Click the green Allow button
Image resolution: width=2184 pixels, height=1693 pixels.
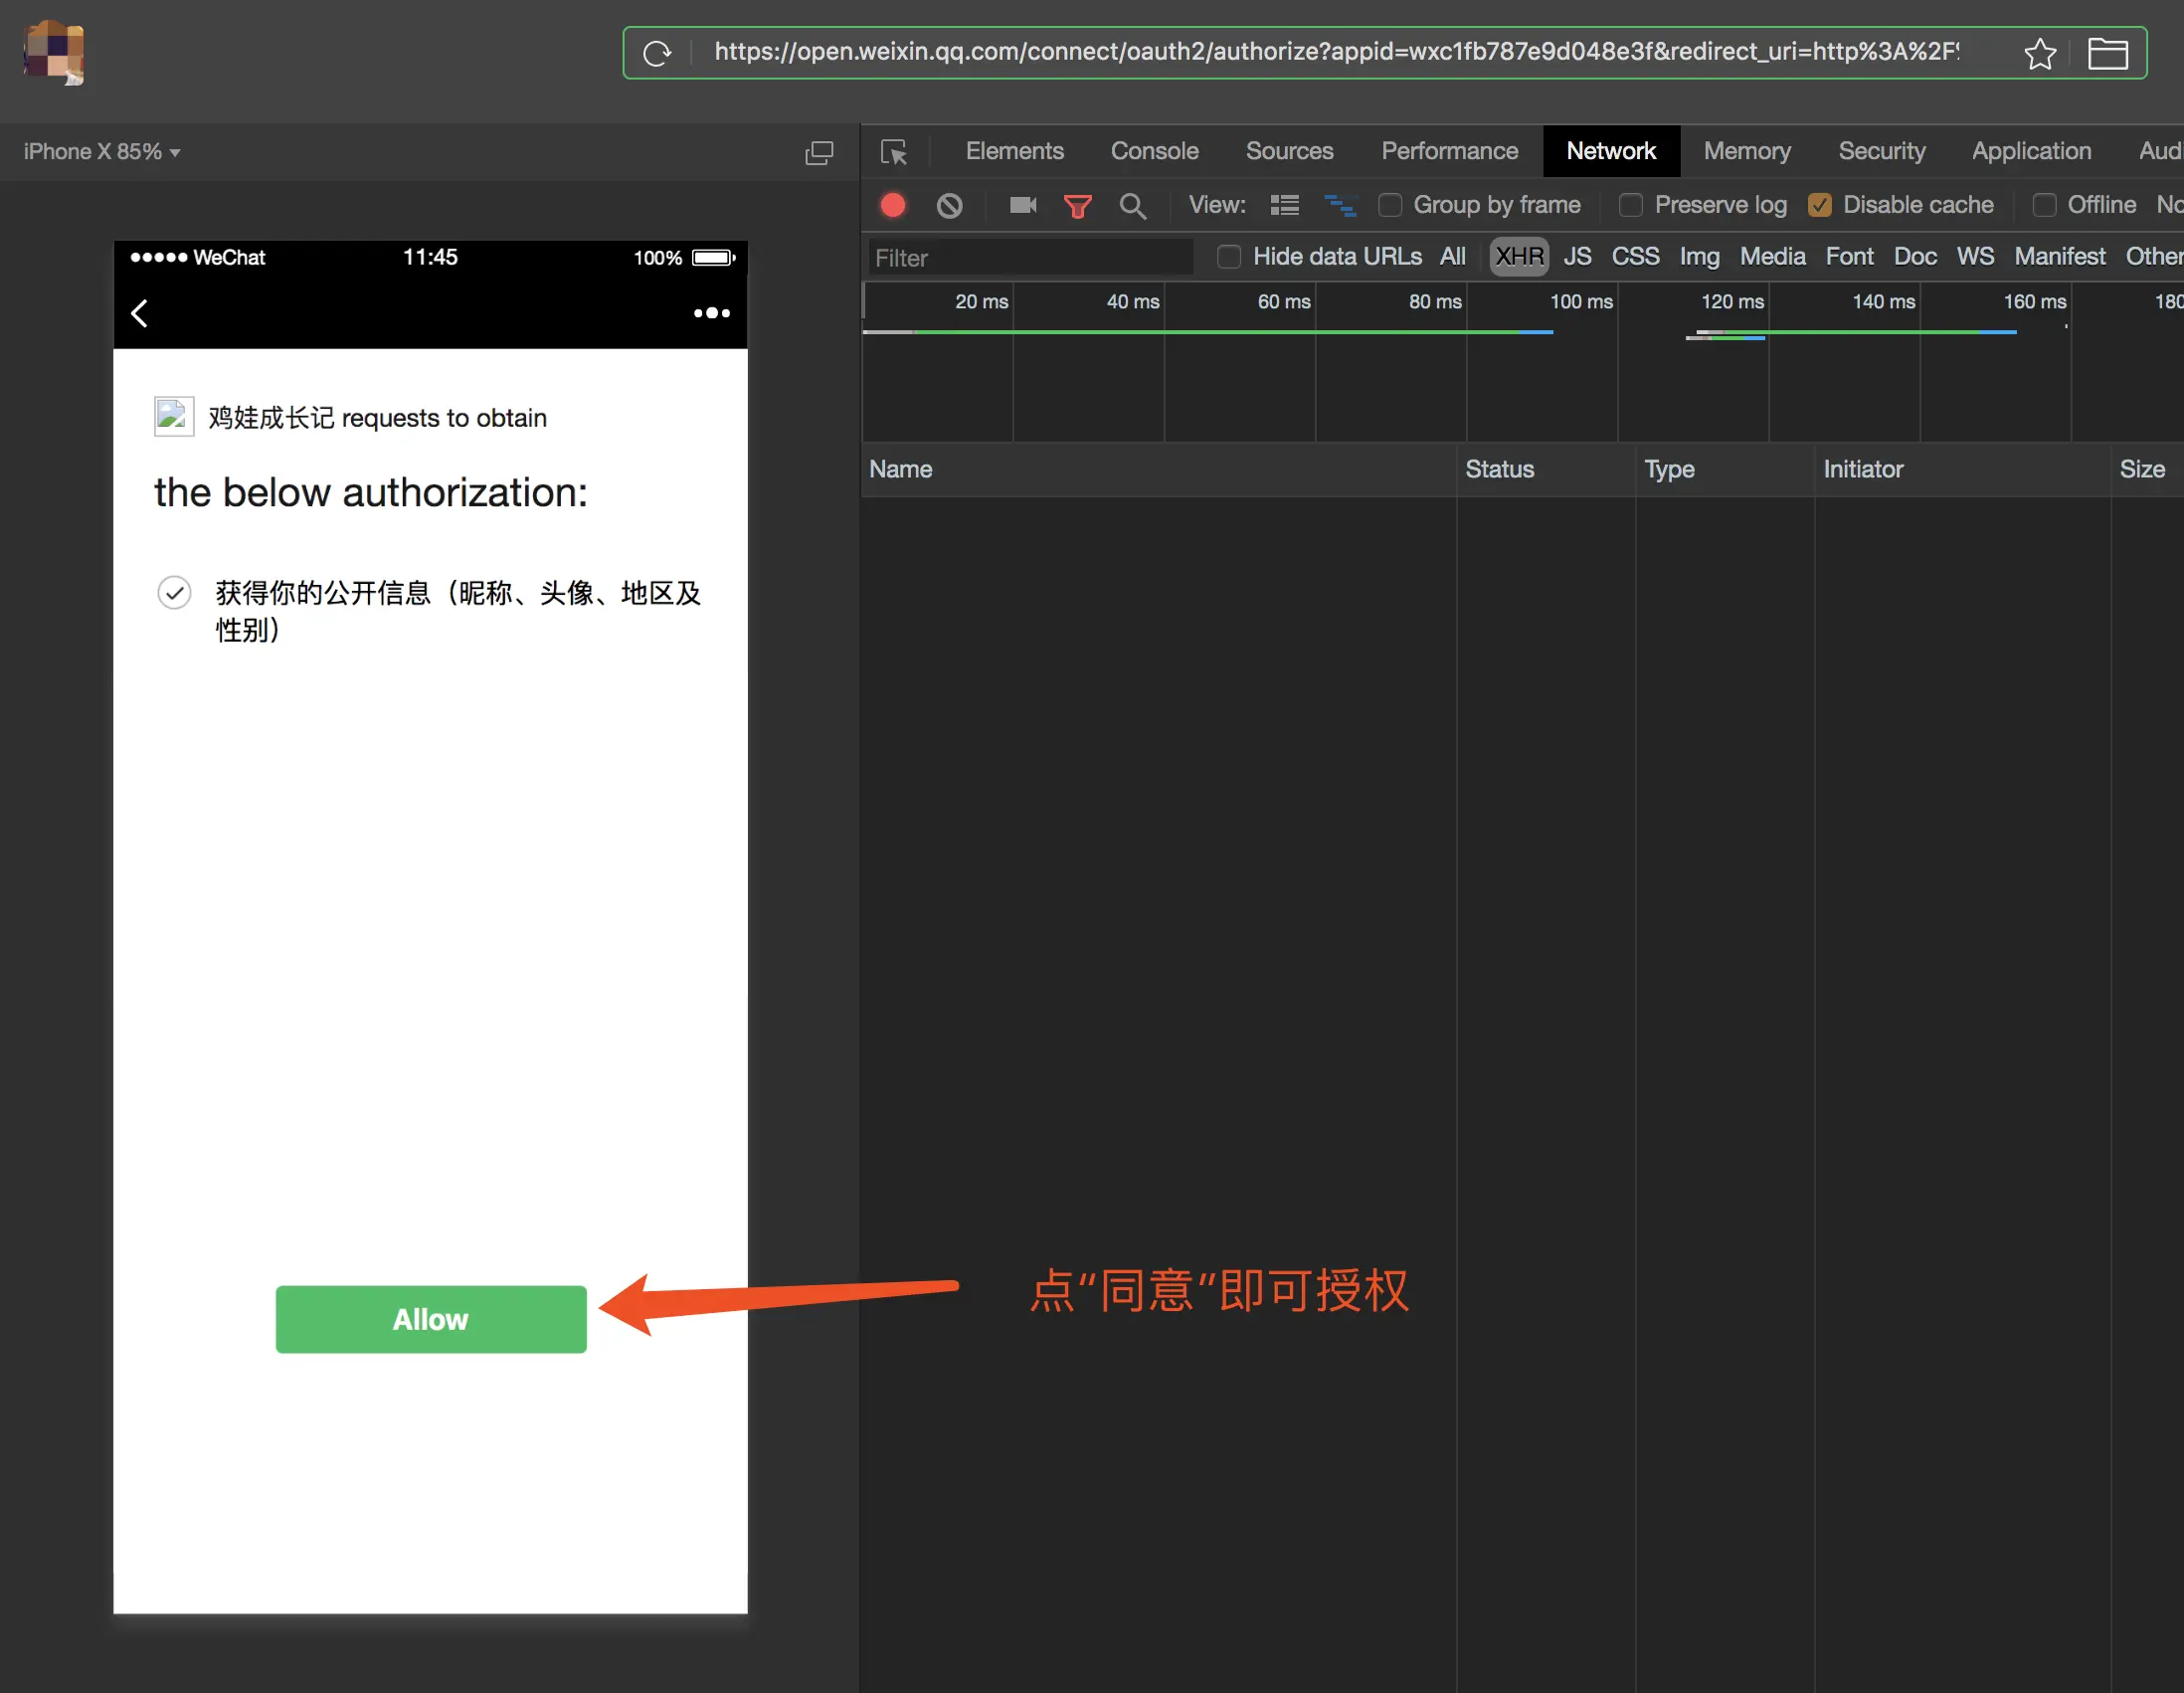click(x=430, y=1319)
